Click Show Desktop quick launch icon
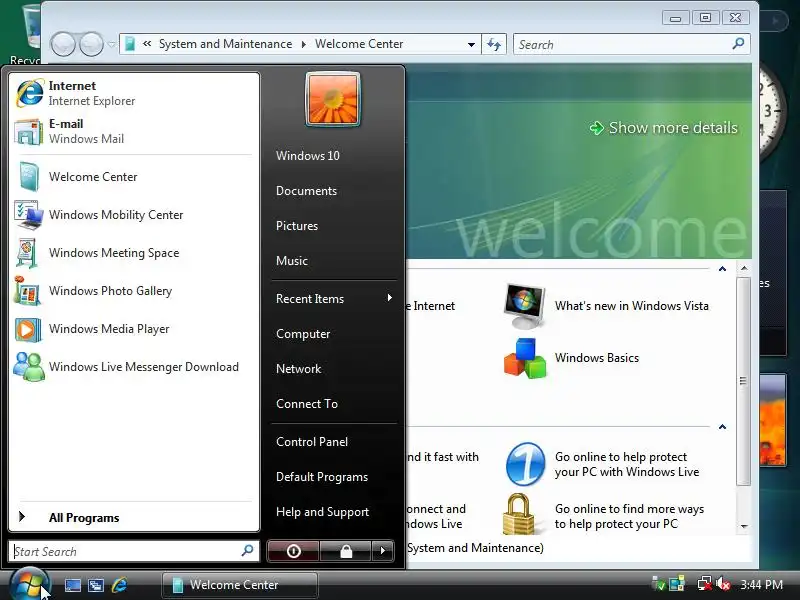This screenshot has height=600, width=800. tap(72, 585)
